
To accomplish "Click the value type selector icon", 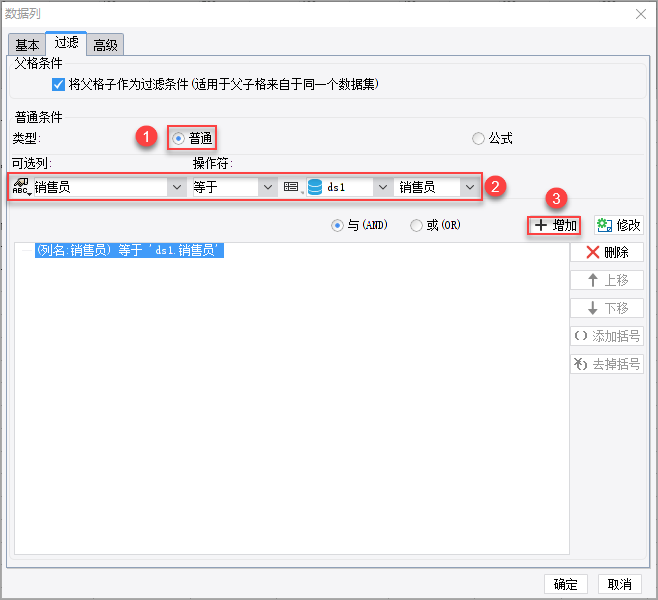I will tap(292, 187).
